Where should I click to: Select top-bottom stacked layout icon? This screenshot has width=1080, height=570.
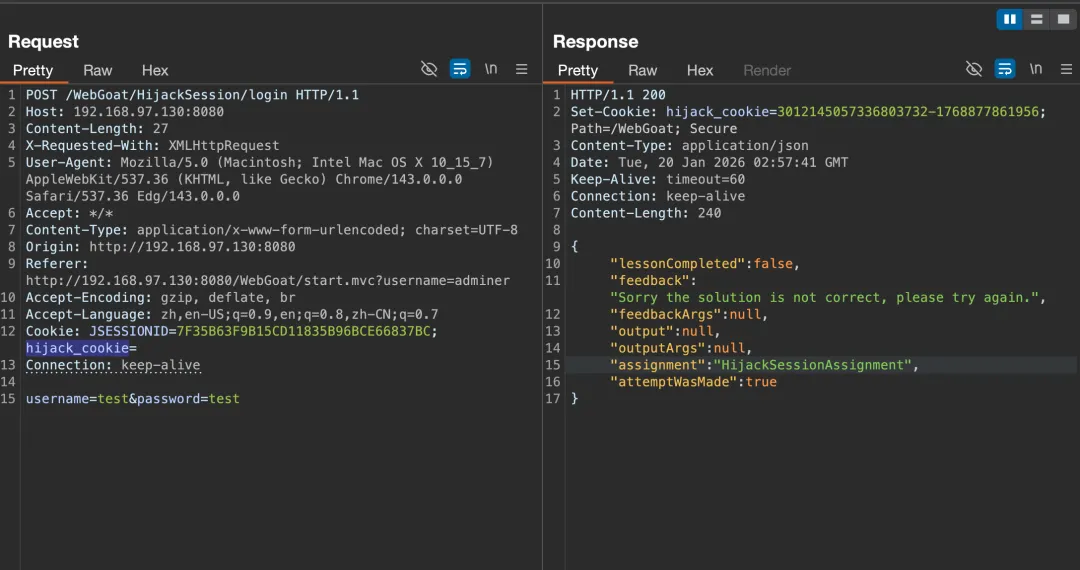click(x=1036, y=19)
